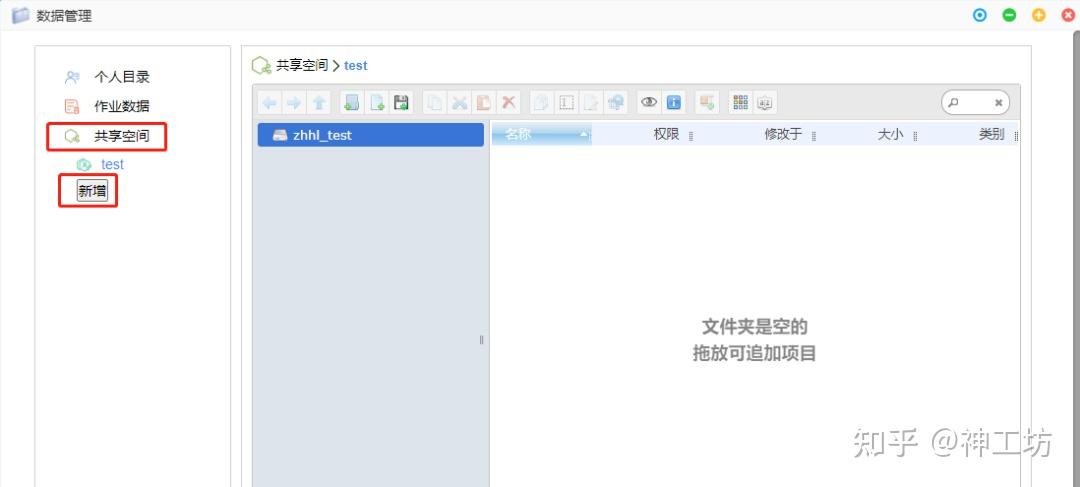Screen dimensions: 1080x487
Task: Click the extract archive toolbar icon
Action: point(707,103)
